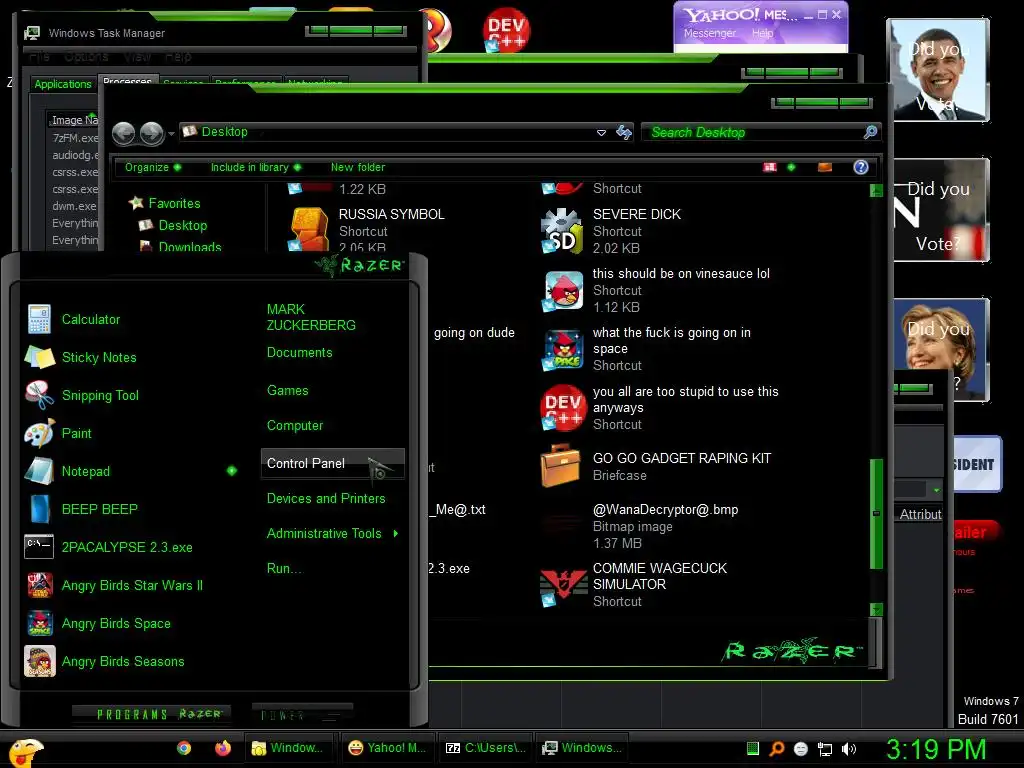Select the Briefcase icon in Explorer

pos(561,466)
